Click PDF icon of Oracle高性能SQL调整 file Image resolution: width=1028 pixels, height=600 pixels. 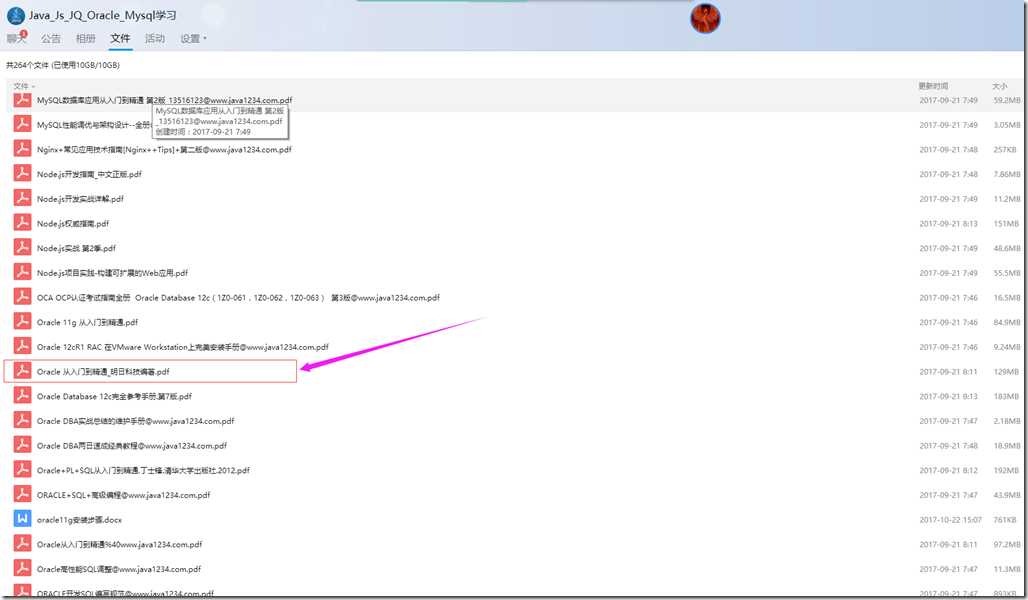click(22, 569)
